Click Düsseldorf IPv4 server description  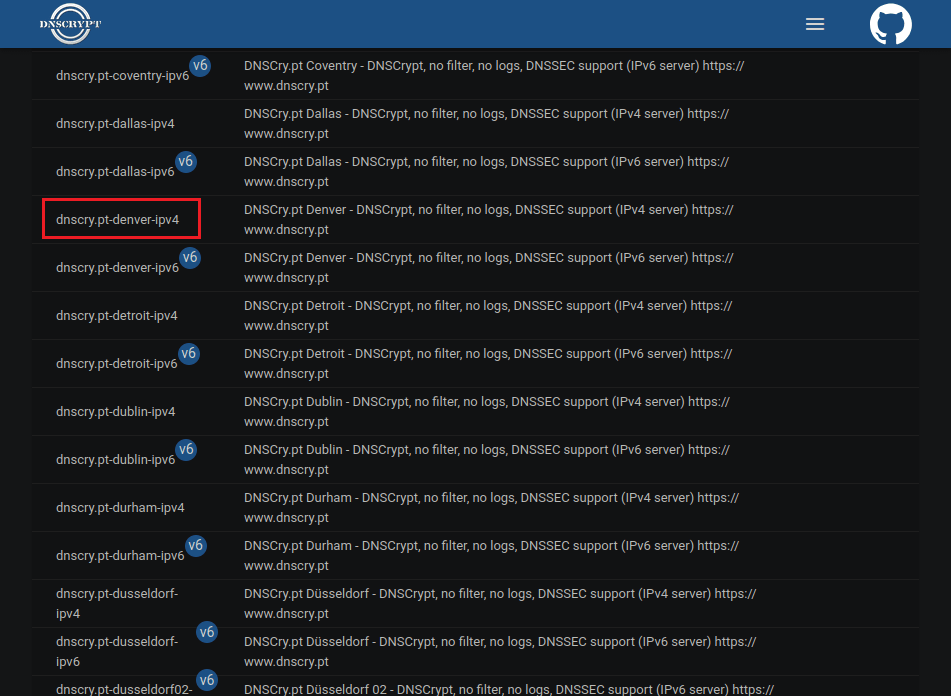point(500,603)
